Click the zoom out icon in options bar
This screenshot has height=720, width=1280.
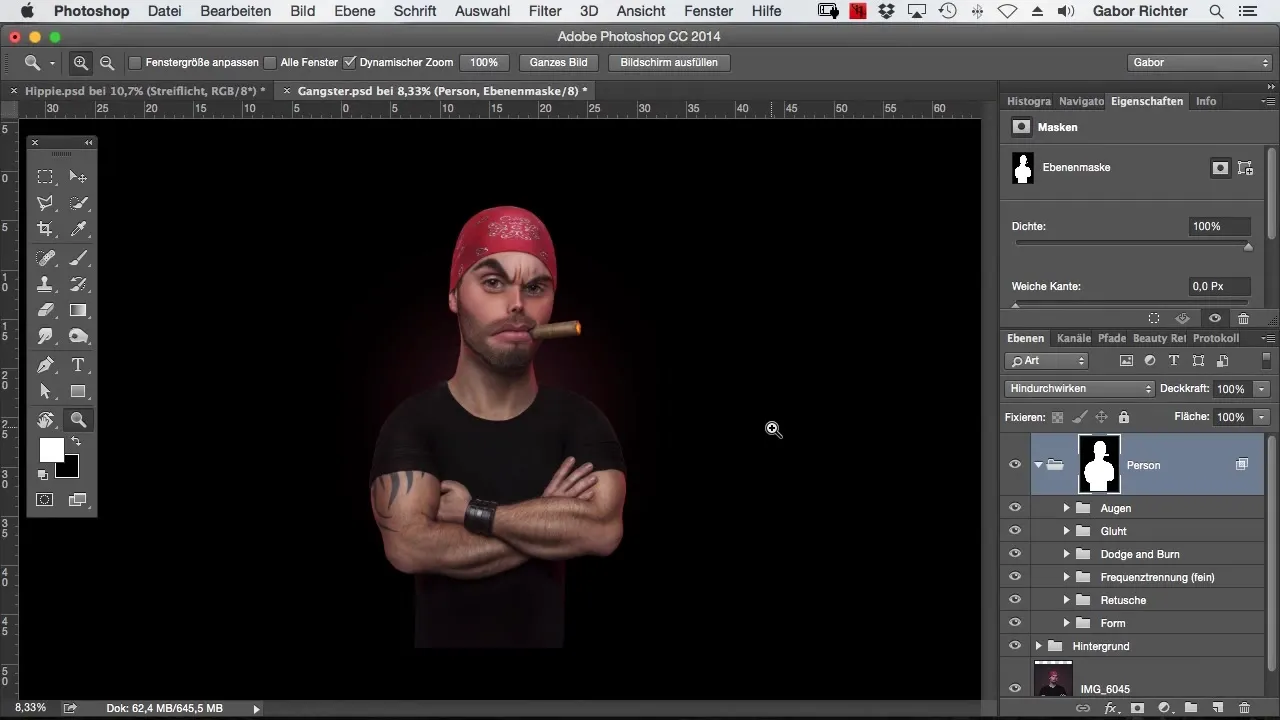[106, 62]
